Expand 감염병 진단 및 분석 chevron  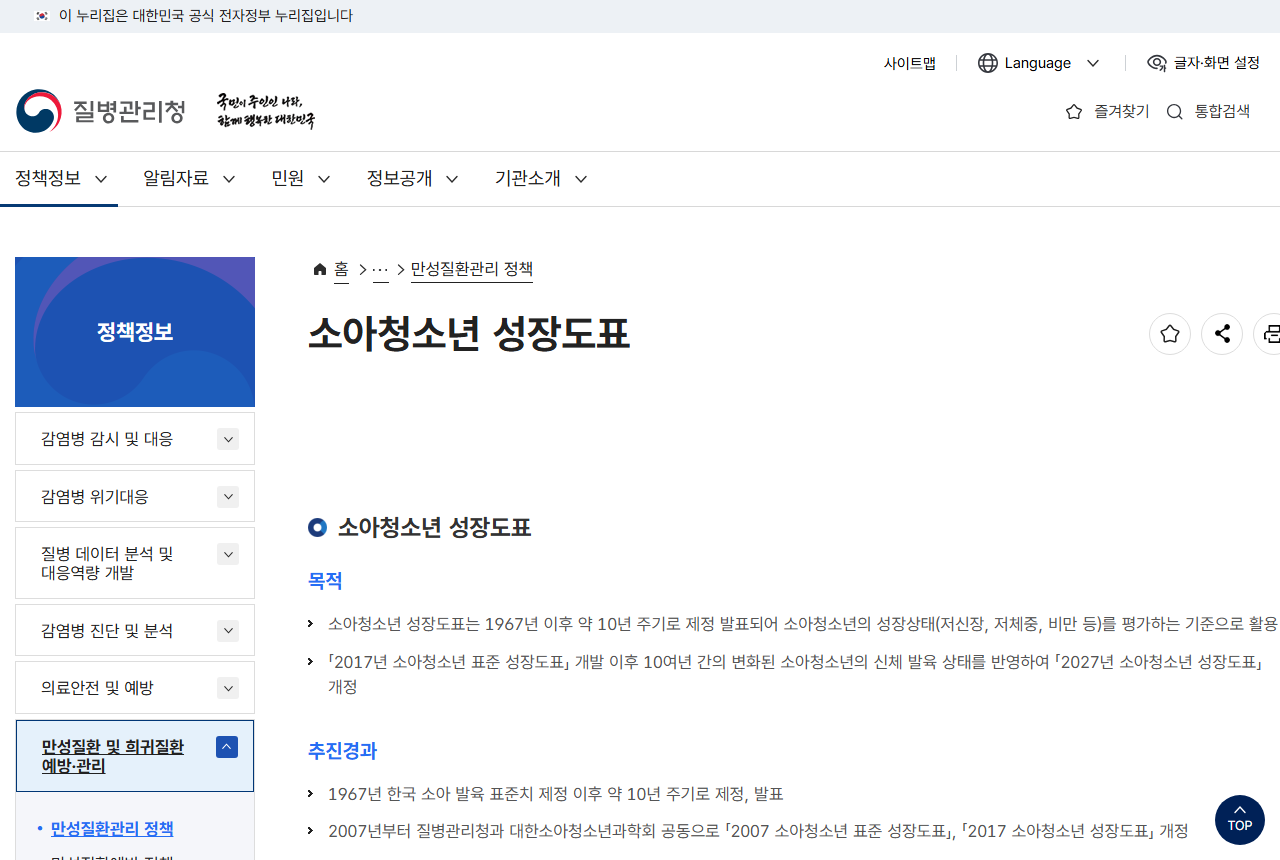pos(228,631)
